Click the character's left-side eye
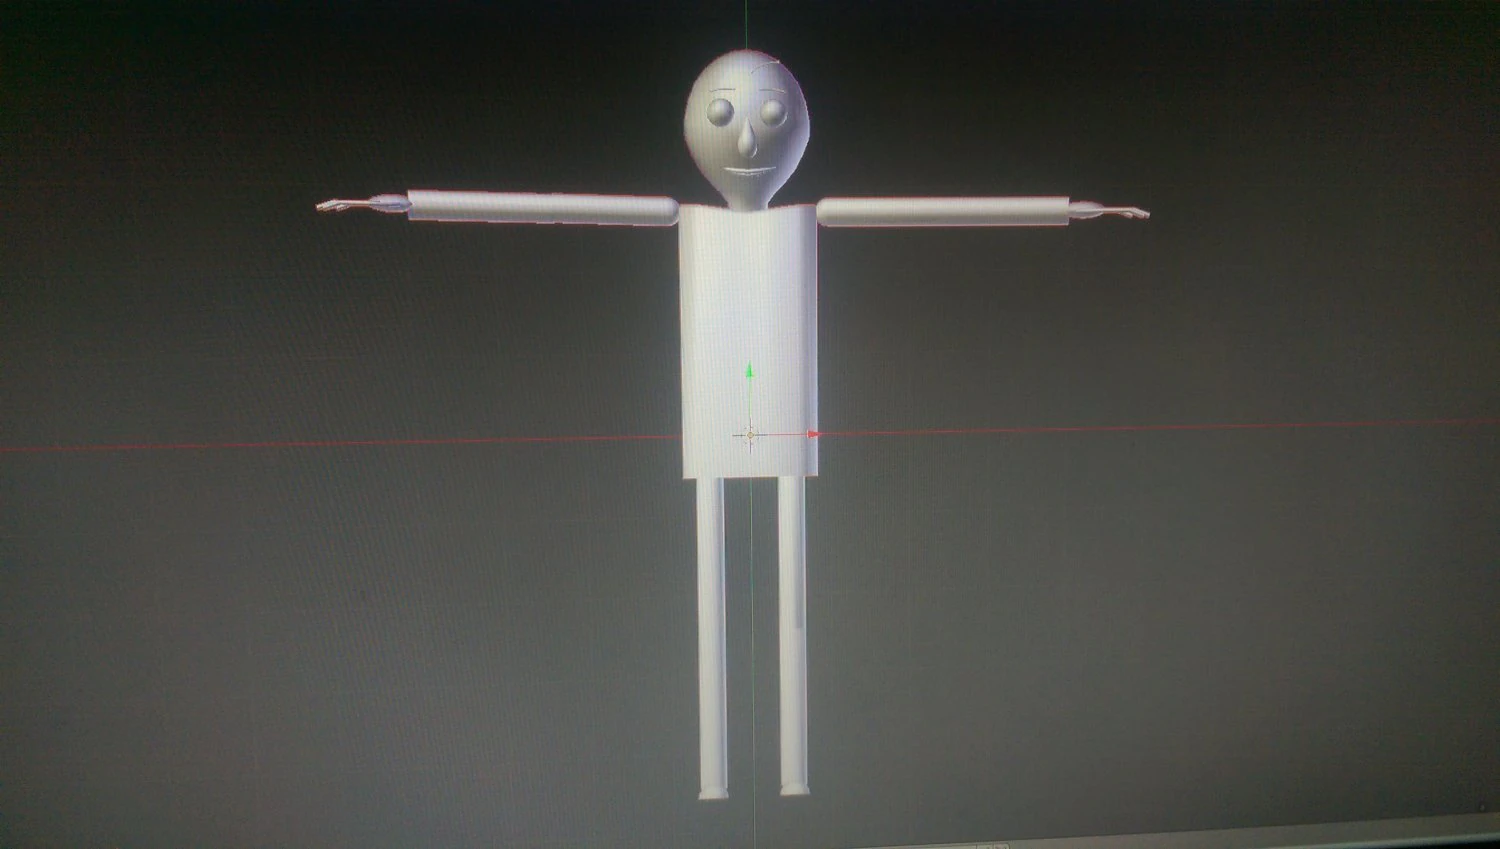The height and width of the screenshot is (849, 1500). (x=720, y=113)
